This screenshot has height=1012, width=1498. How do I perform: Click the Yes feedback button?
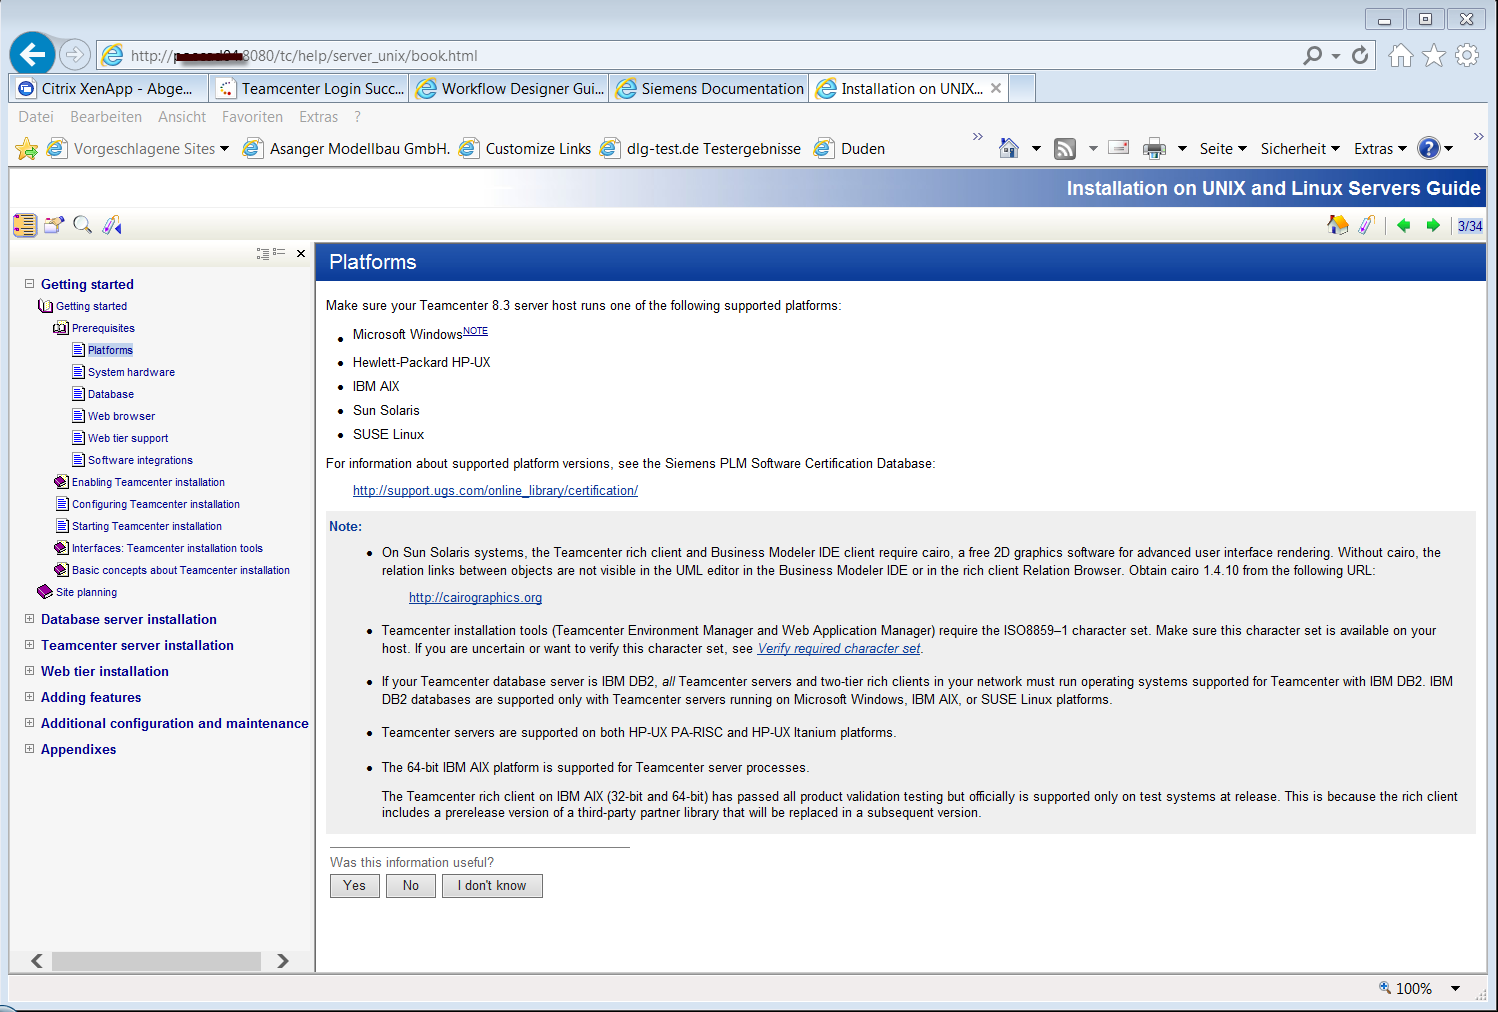click(x=355, y=886)
